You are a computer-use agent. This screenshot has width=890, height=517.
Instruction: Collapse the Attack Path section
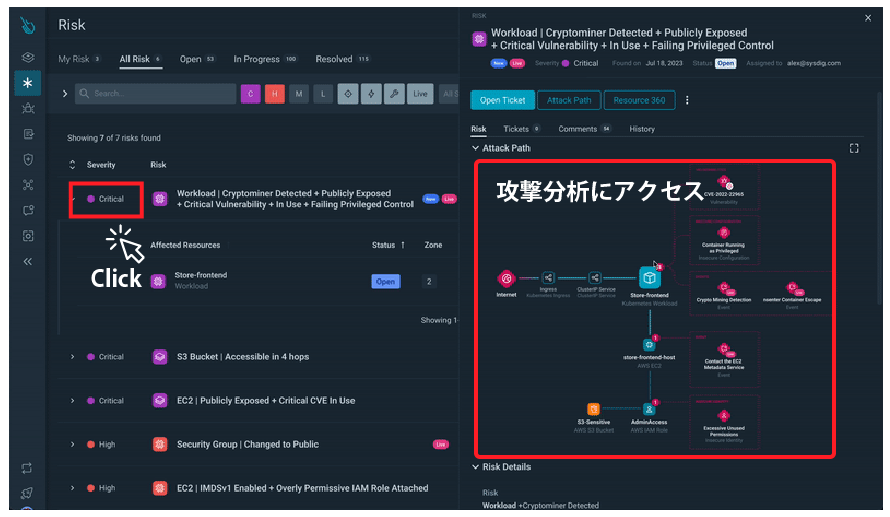coord(476,148)
